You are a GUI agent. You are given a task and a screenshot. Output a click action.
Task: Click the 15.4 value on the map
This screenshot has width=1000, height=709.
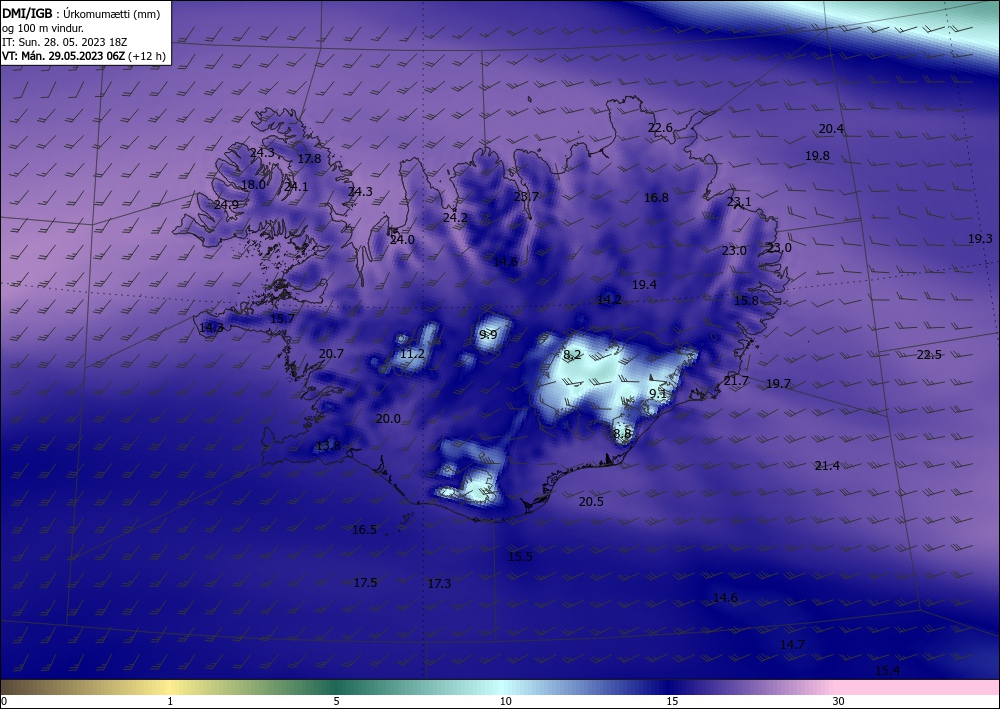click(x=887, y=671)
